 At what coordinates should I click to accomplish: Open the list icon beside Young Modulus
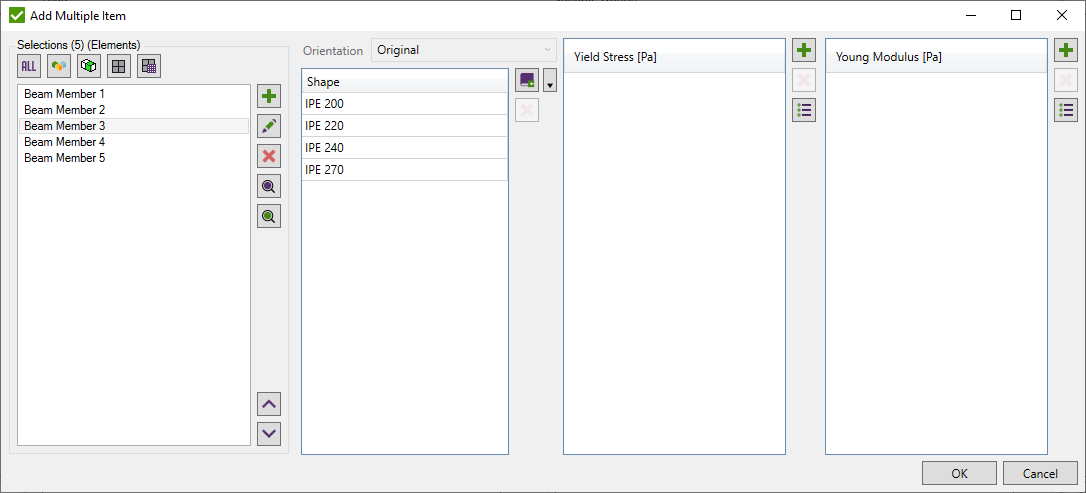point(1066,110)
